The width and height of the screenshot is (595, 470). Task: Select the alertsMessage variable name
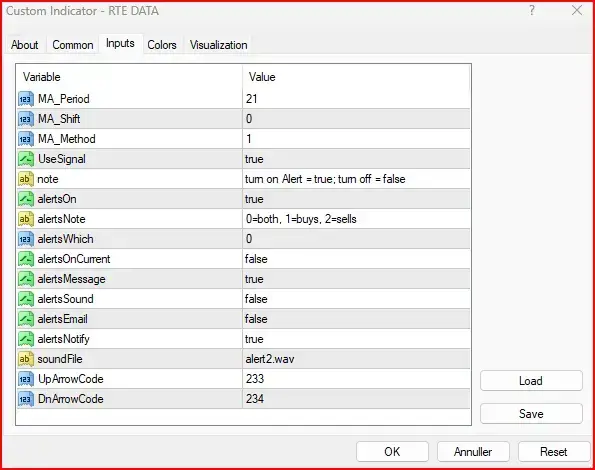[71, 279]
